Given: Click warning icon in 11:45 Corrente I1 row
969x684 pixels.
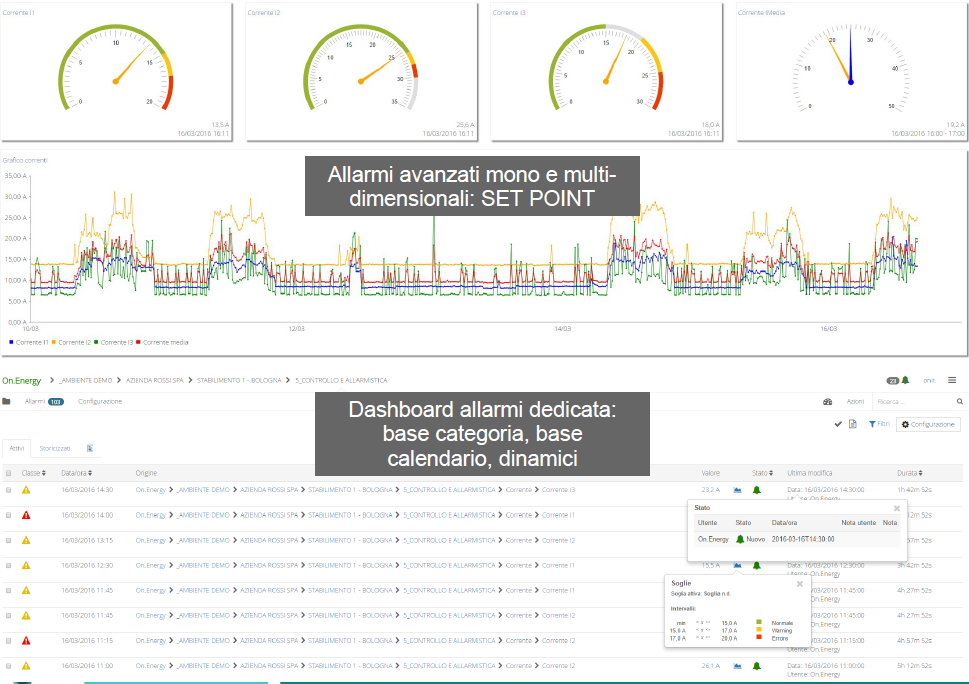Looking at the screenshot, I should (26, 591).
